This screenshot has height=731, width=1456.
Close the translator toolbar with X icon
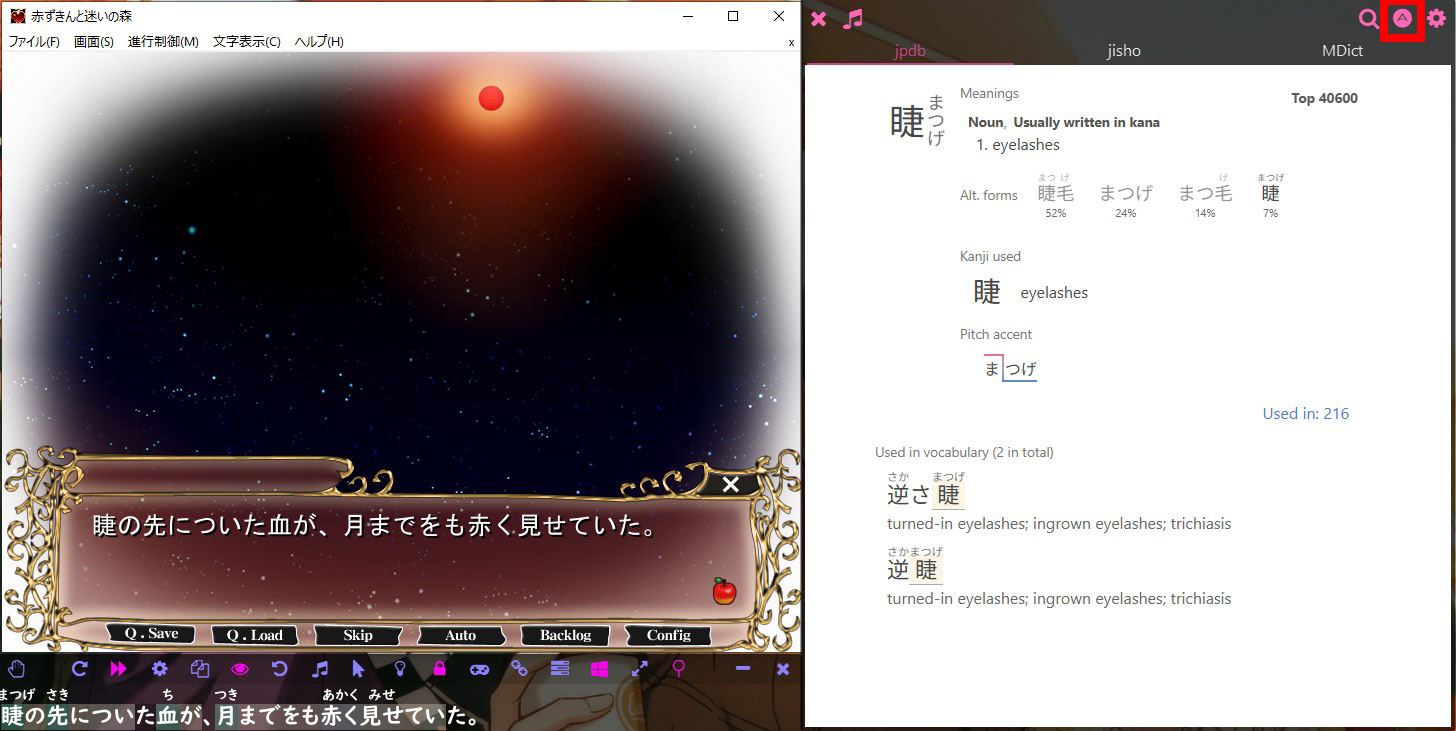click(783, 669)
